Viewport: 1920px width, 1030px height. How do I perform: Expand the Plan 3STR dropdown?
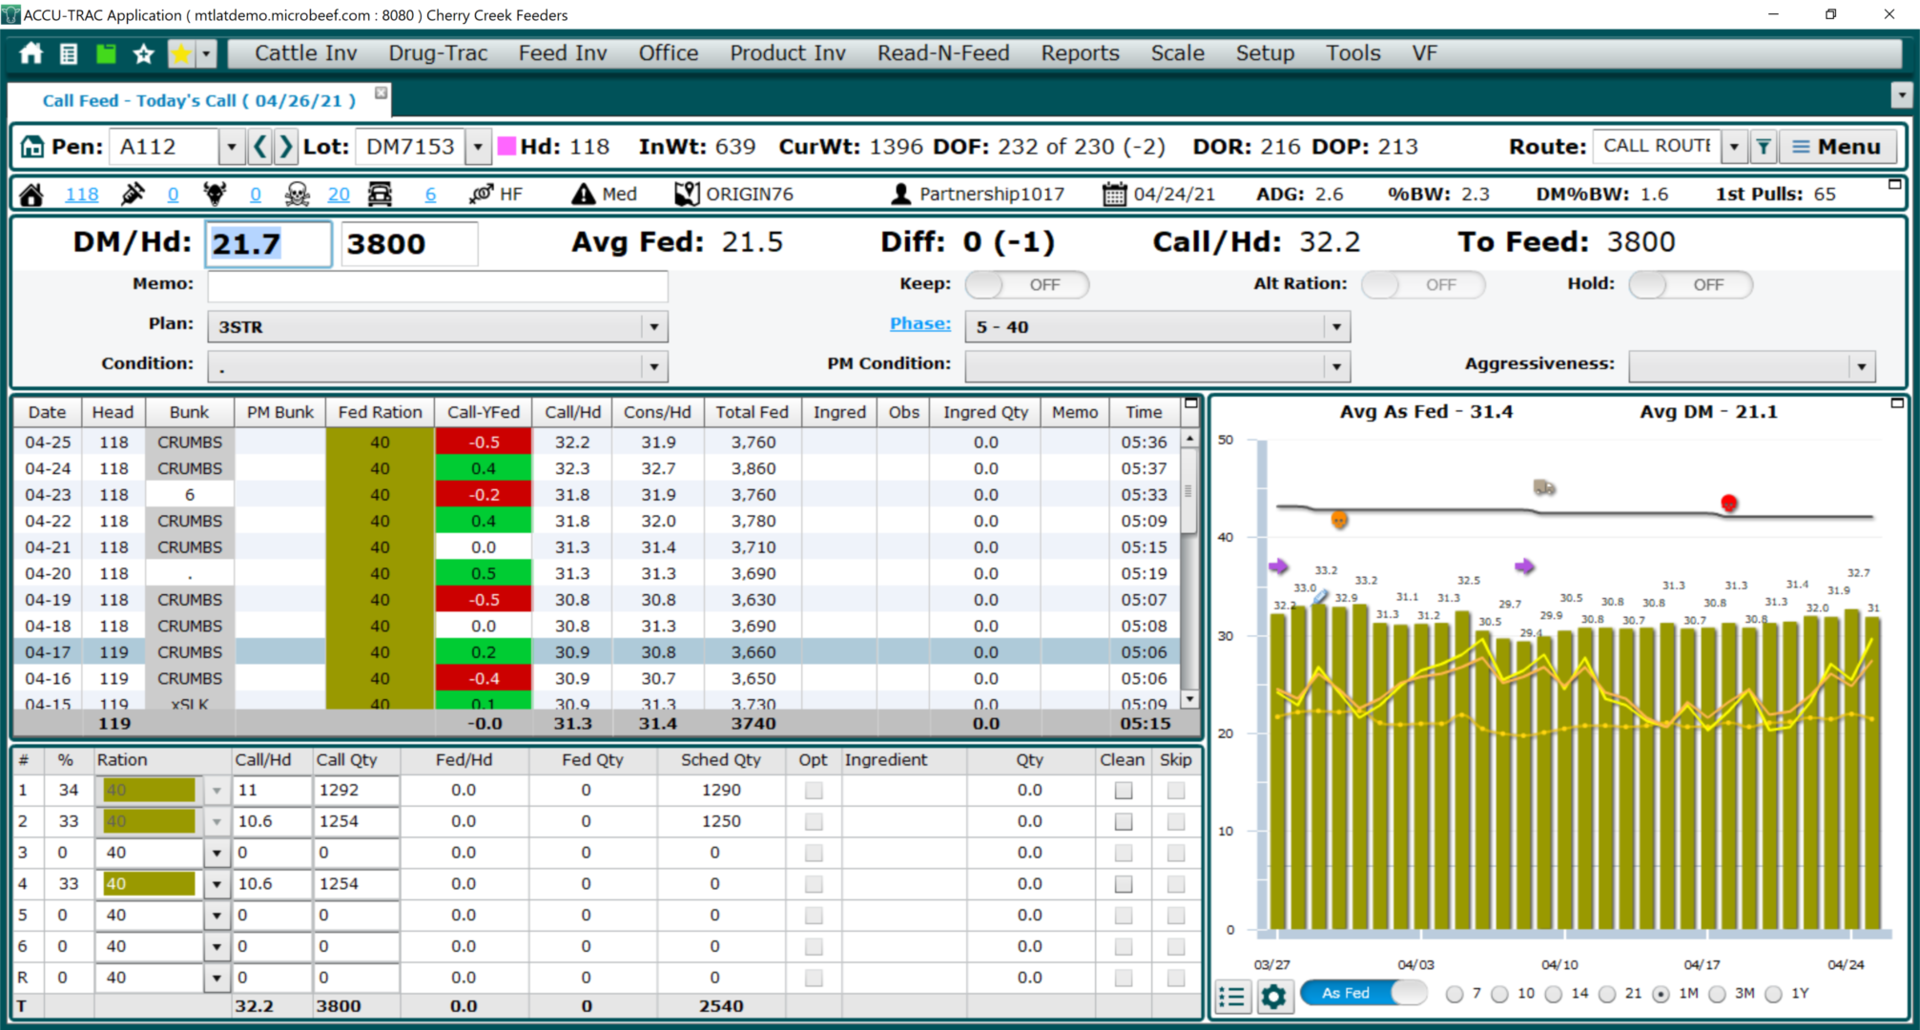tap(654, 327)
